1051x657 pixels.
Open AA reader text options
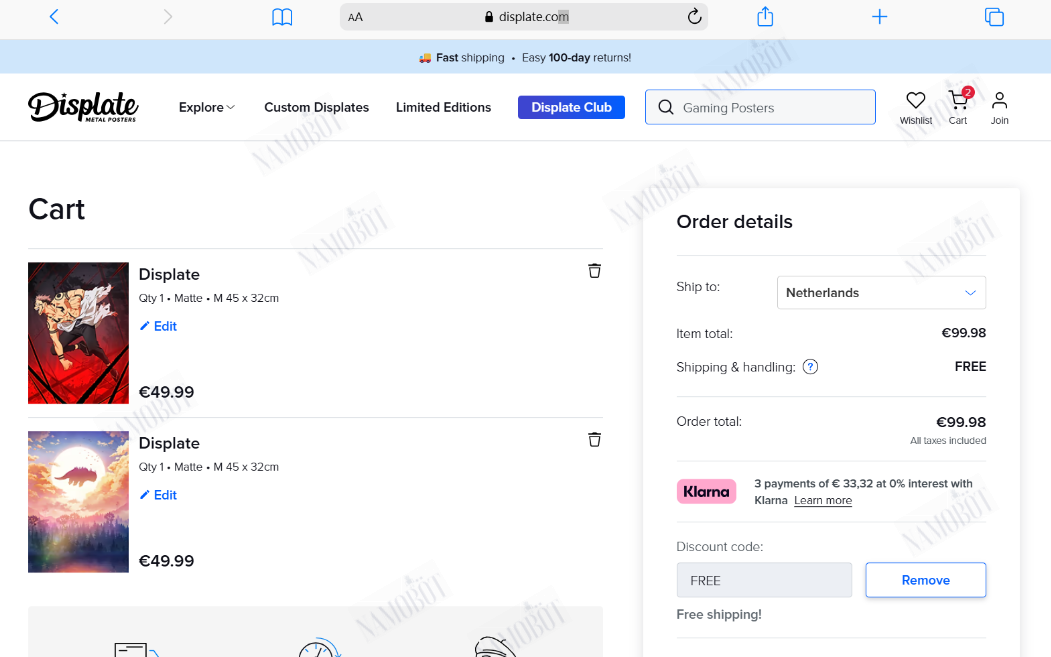355,17
